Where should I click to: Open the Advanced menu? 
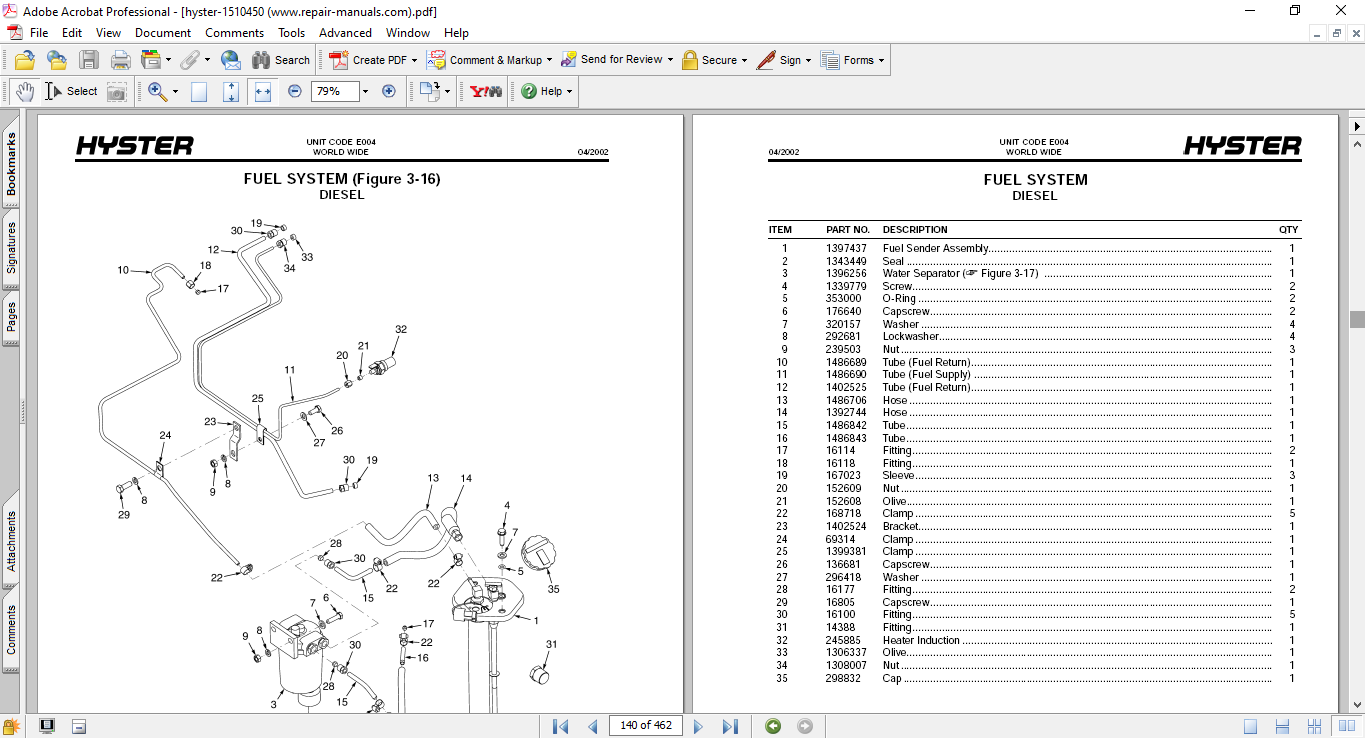pyautogui.click(x=345, y=33)
